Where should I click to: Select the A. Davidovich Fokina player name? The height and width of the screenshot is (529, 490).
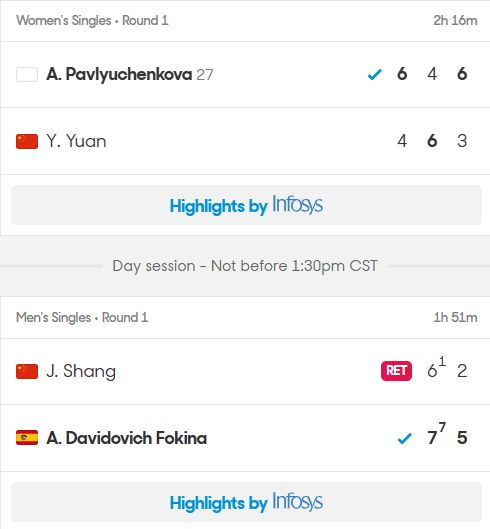(x=127, y=438)
